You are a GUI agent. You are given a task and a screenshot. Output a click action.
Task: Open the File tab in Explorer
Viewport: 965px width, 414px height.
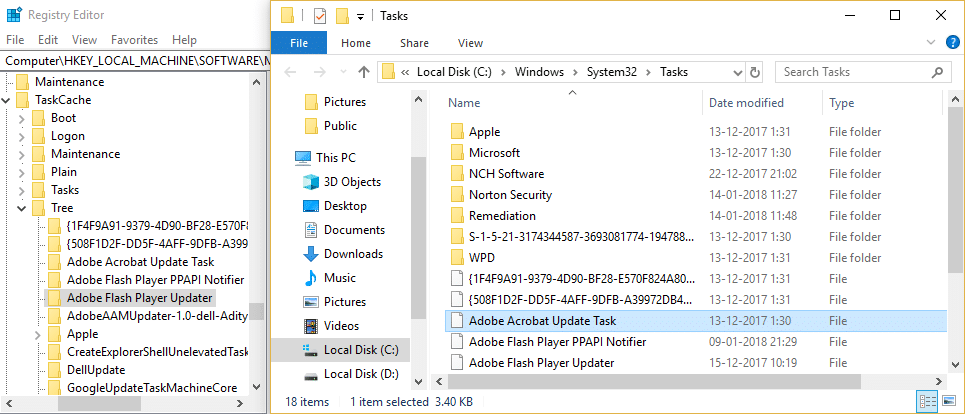tap(299, 43)
